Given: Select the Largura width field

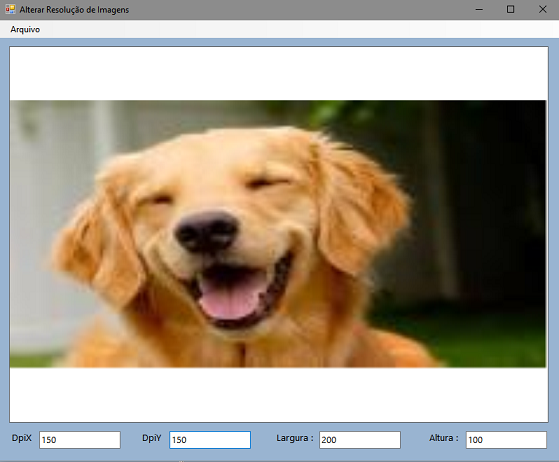Looking at the screenshot, I should pyautogui.click(x=360, y=440).
